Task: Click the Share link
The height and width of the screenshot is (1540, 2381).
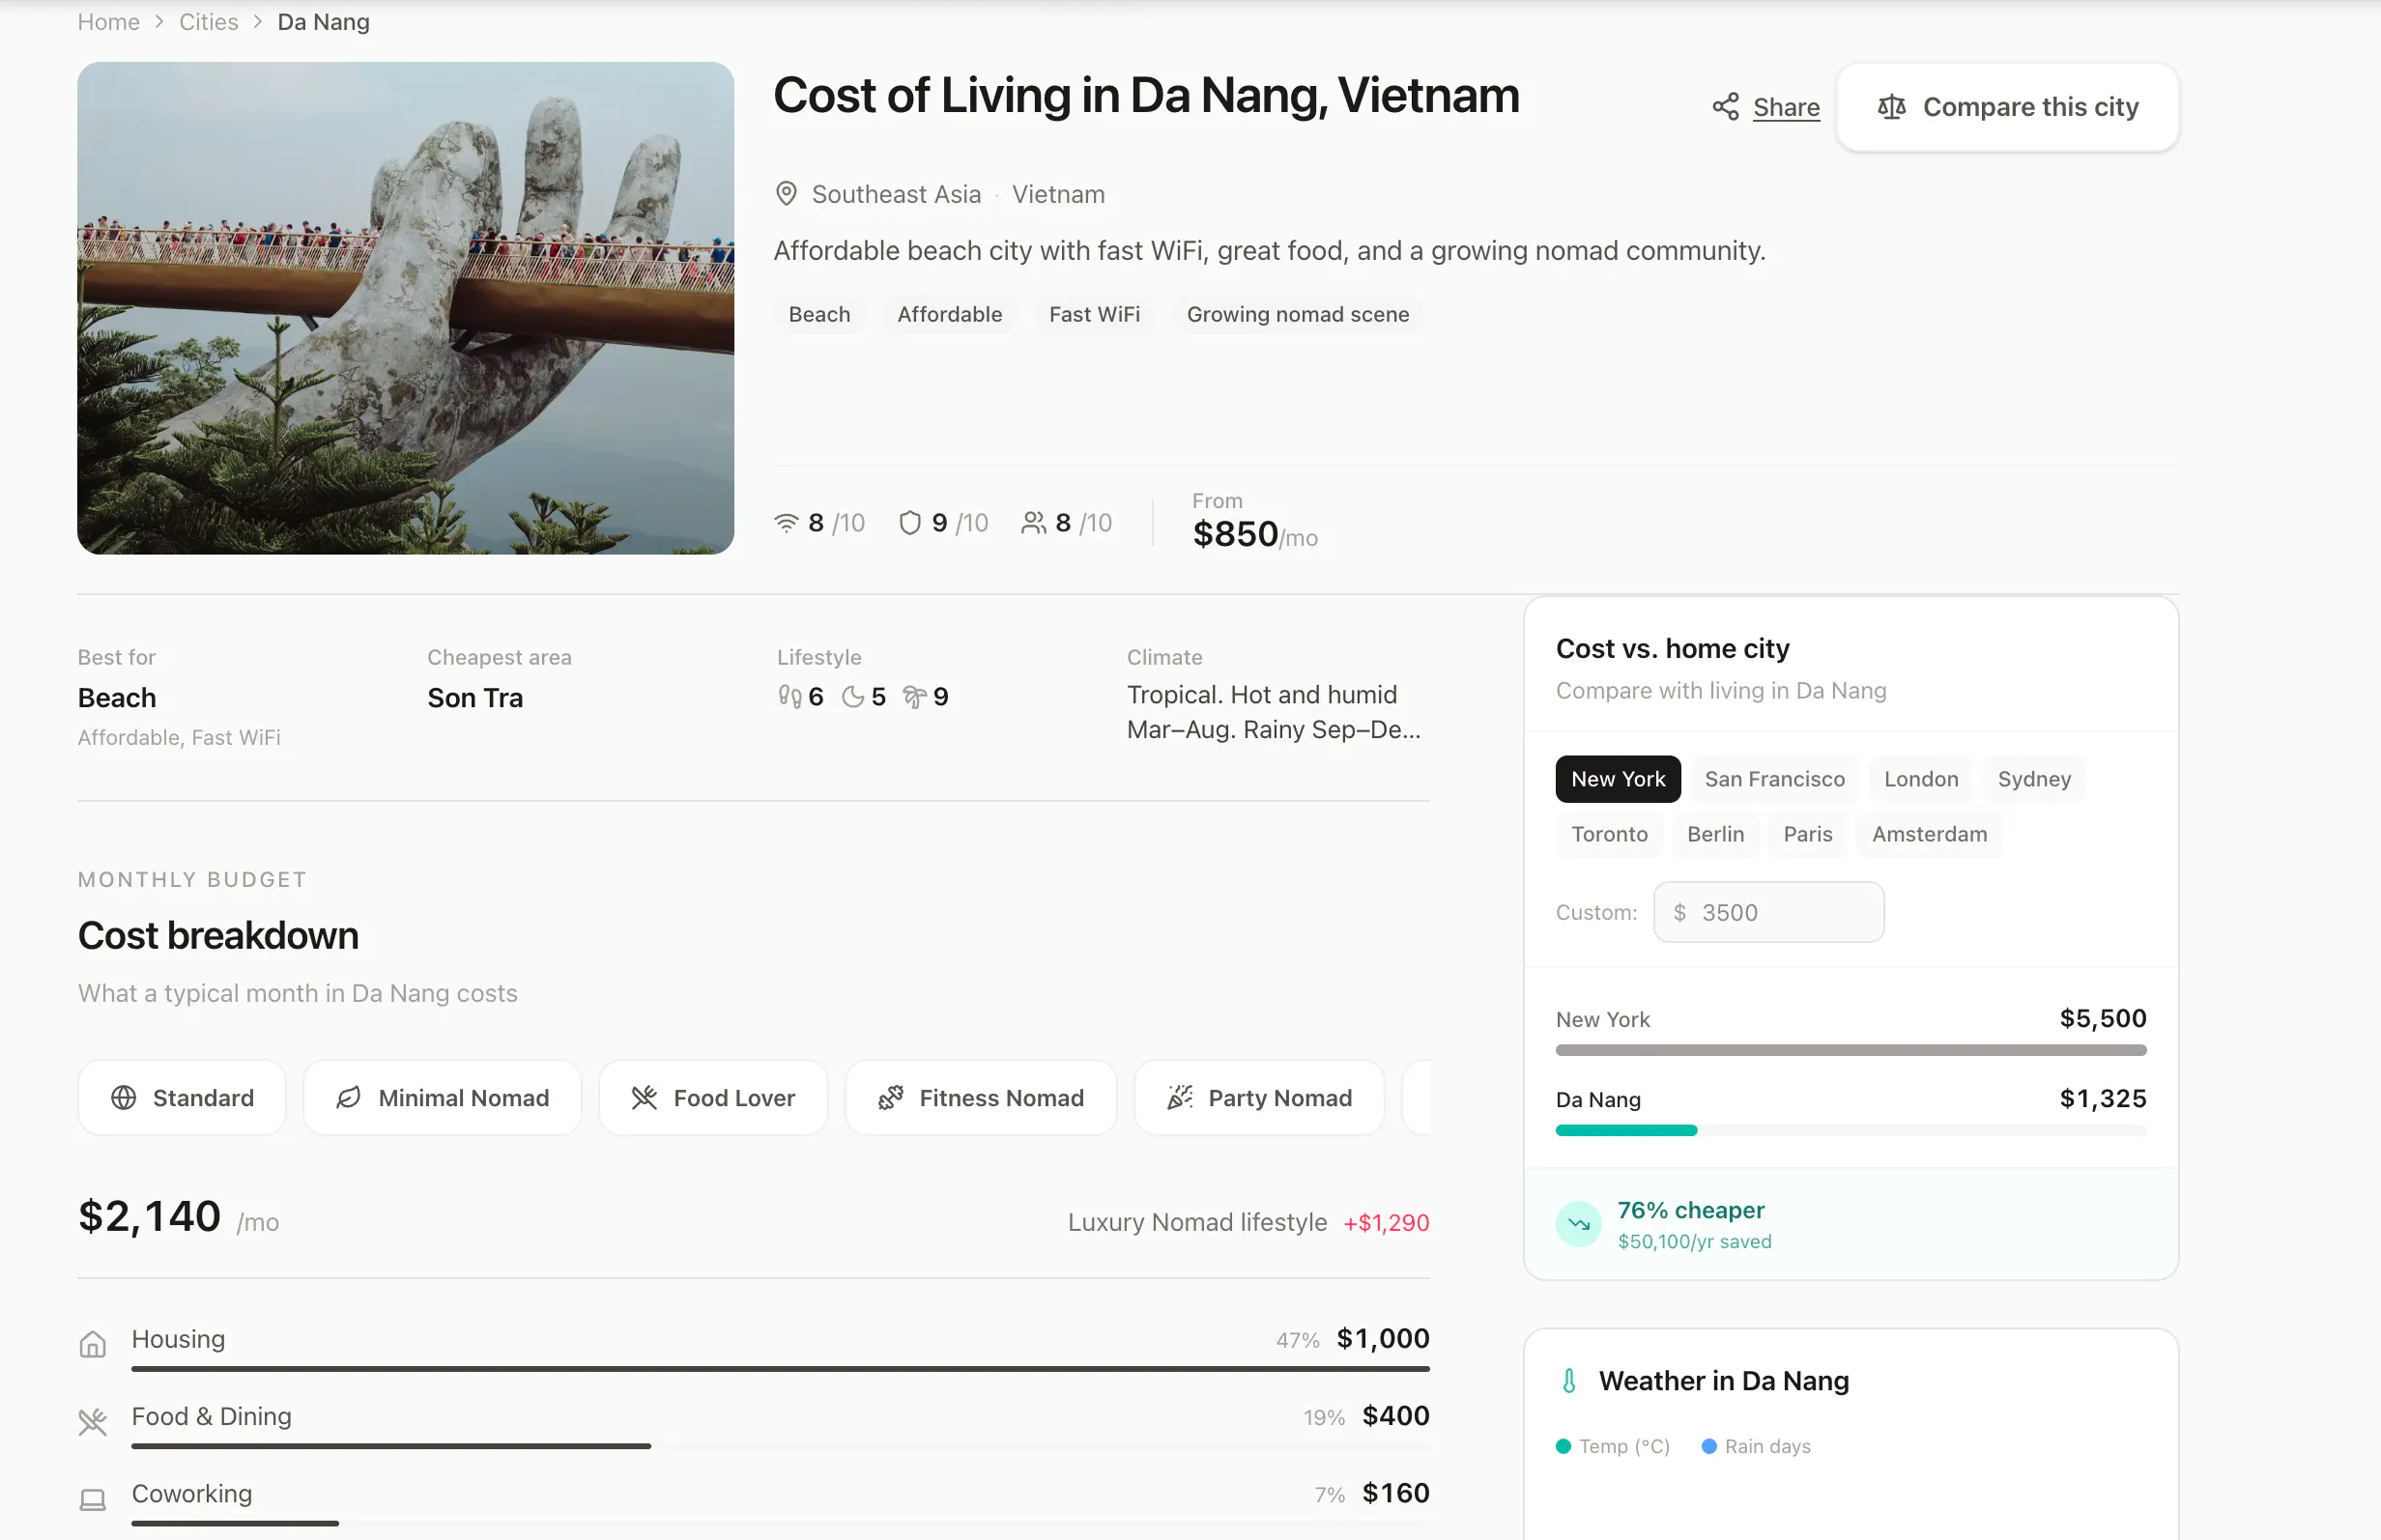Action: click(x=1786, y=107)
